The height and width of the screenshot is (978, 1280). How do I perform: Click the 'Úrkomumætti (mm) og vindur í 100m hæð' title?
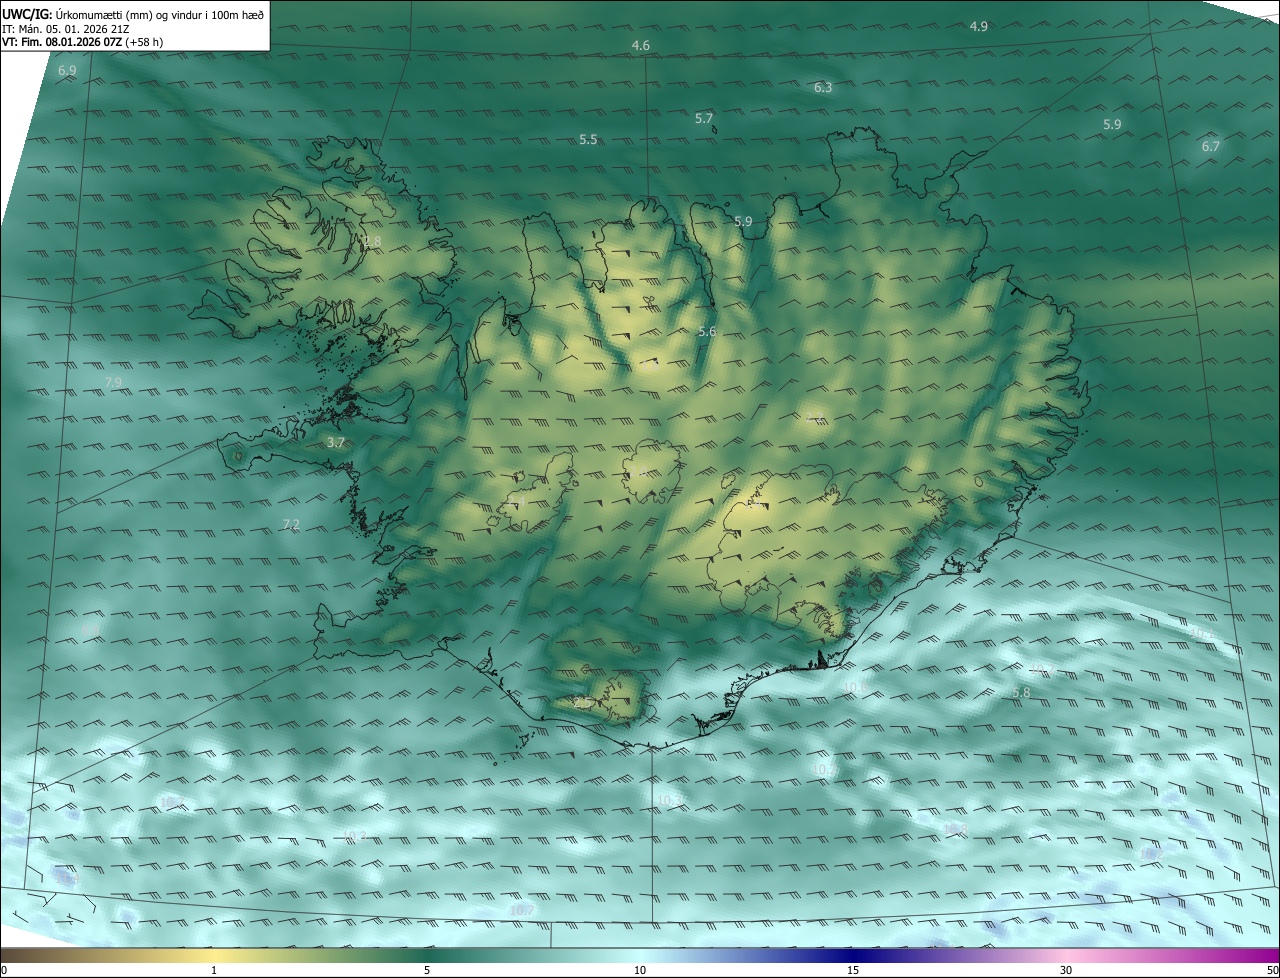pyautogui.click(x=160, y=15)
